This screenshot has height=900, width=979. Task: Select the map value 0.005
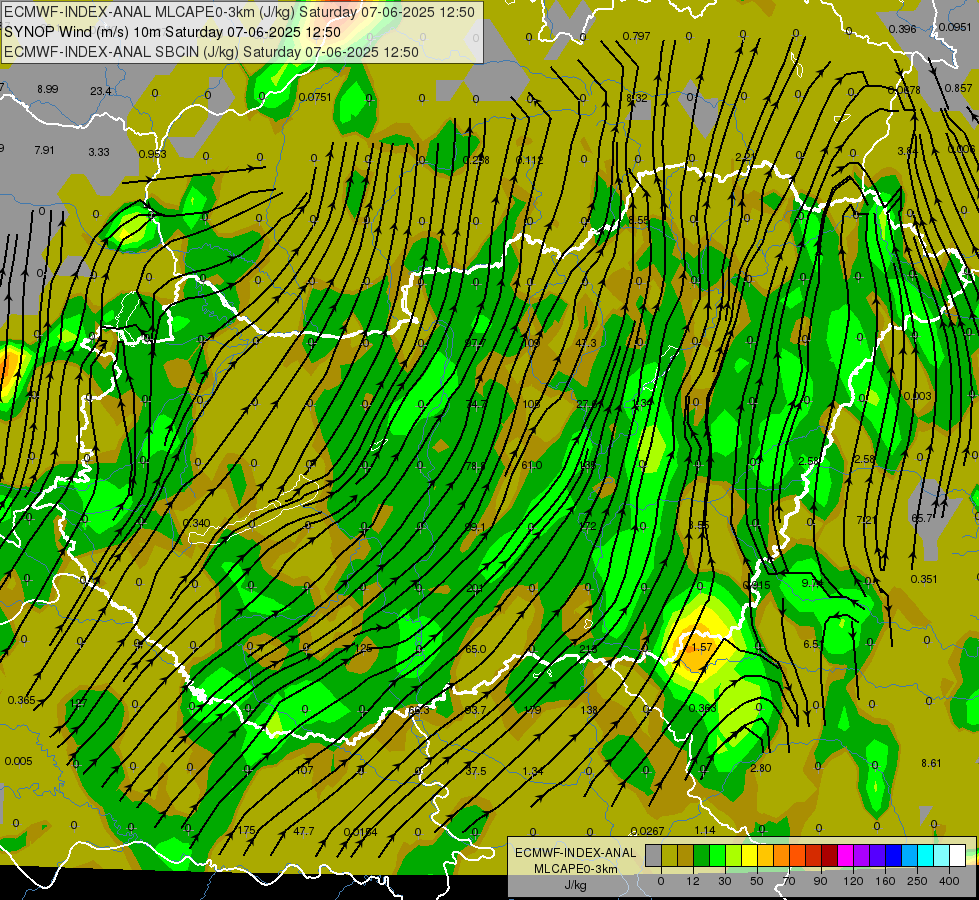click(18, 761)
